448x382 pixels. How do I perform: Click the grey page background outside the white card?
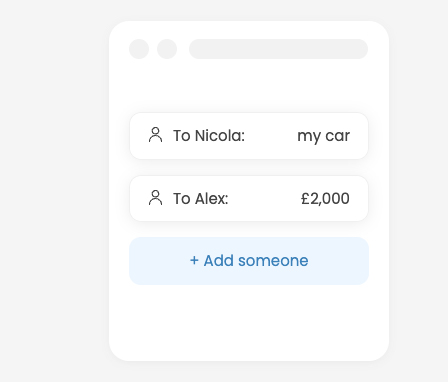(53, 190)
